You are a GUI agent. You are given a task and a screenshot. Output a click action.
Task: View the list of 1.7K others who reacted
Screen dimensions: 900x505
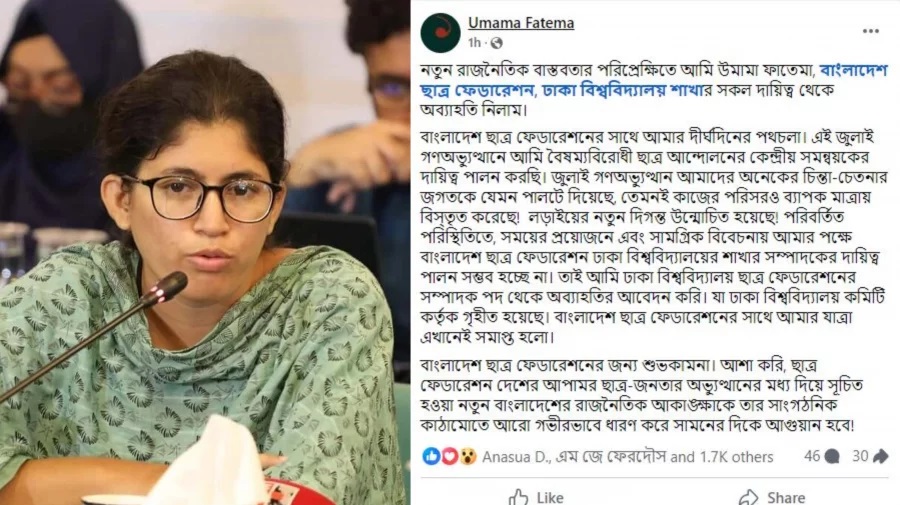pos(736,457)
